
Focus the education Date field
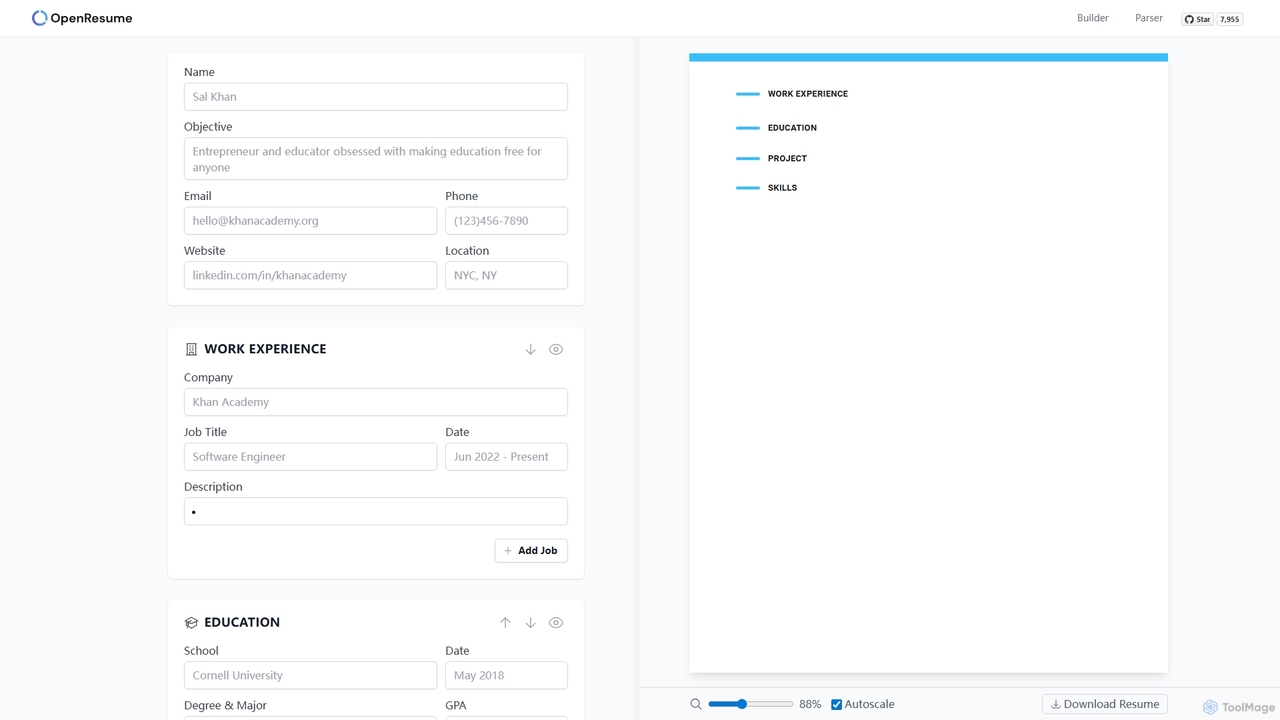pyautogui.click(x=506, y=675)
